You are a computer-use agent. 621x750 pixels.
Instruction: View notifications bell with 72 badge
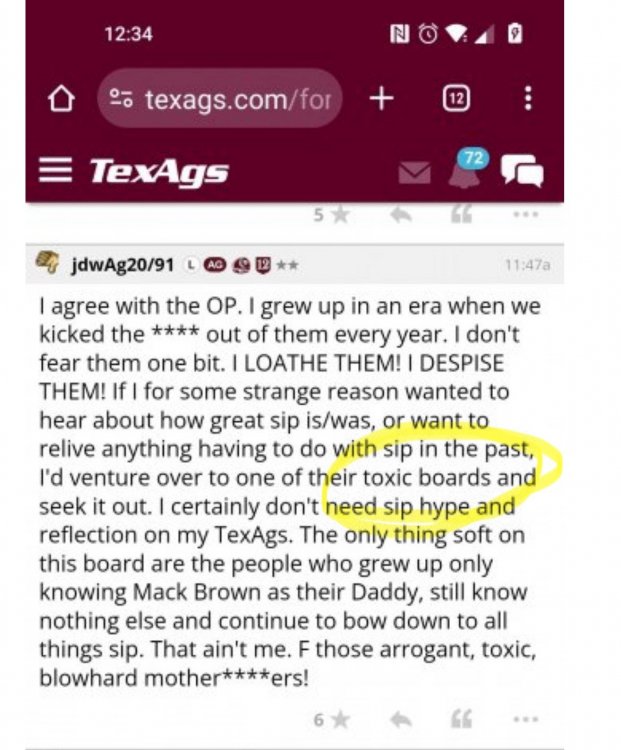click(x=466, y=168)
